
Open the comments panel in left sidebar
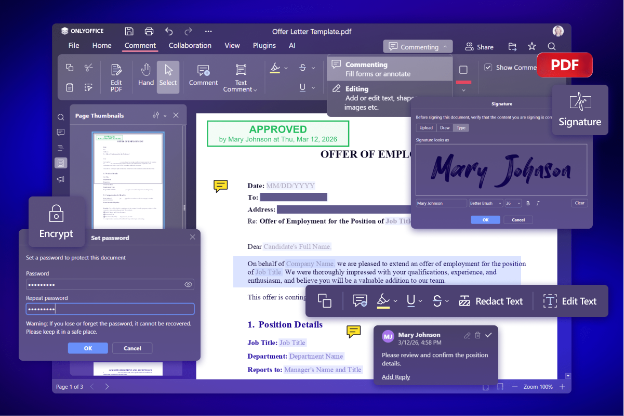tap(60, 132)
